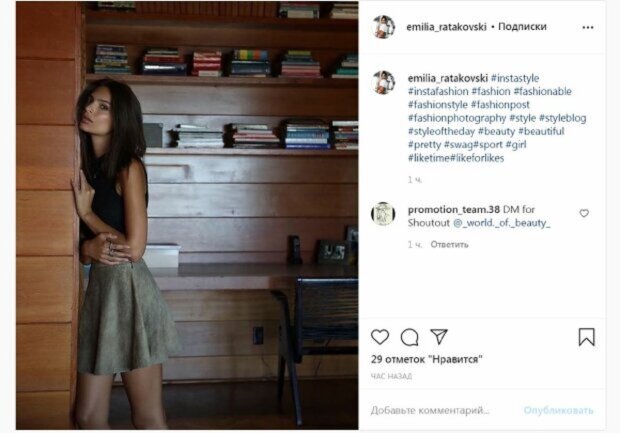Viewport: 620px width, 433px height.
Task: Like the promotion_team.38 comment
Action: click(584, 213)
